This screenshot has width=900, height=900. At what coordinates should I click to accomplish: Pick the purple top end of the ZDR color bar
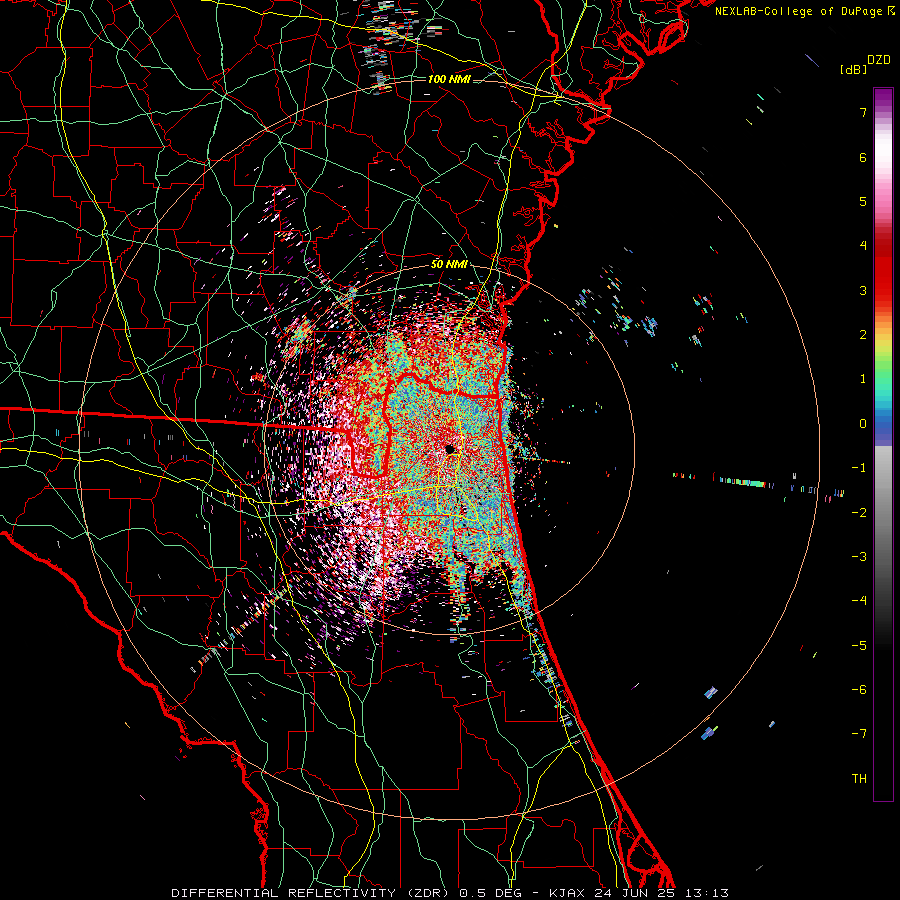click(883, 95)
